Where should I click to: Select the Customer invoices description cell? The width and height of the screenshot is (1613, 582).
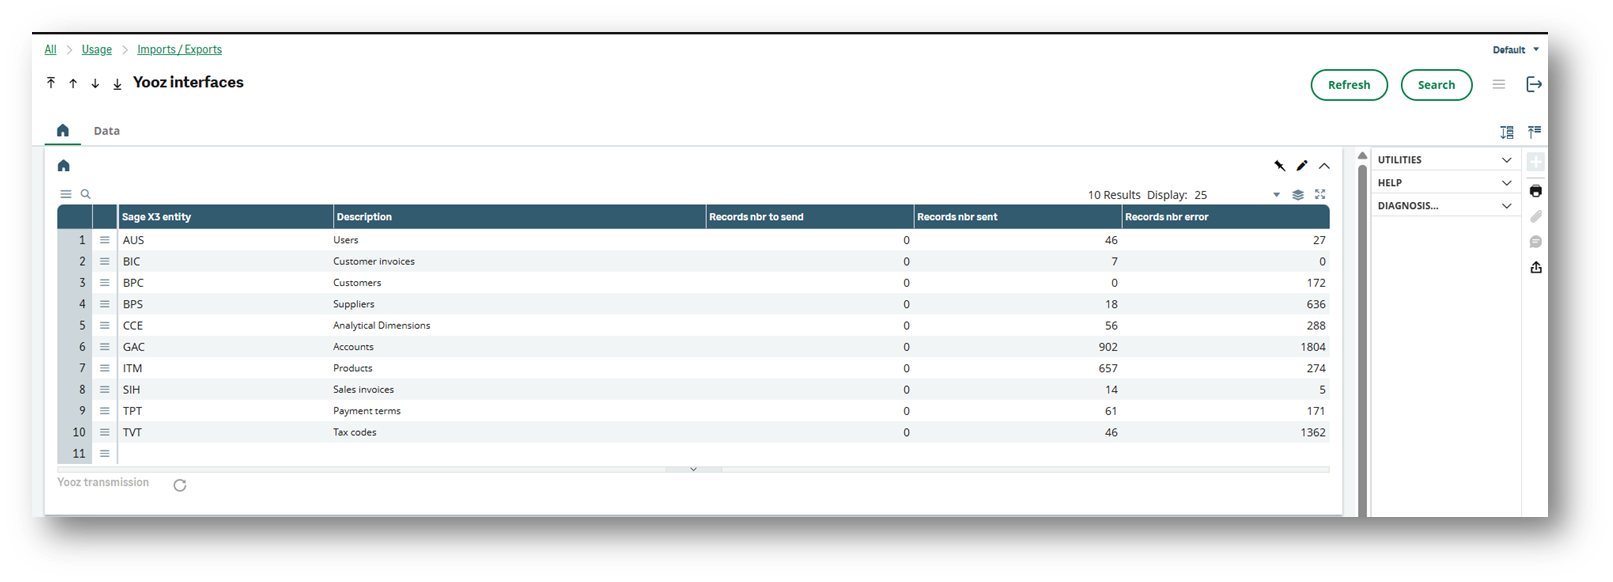[519, 261]
